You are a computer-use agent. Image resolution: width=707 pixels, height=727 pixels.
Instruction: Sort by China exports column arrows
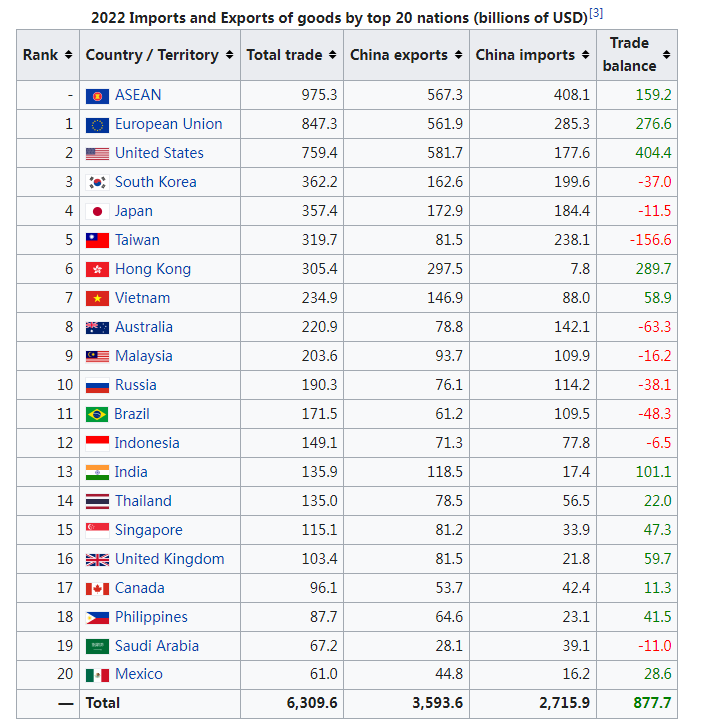458,55
